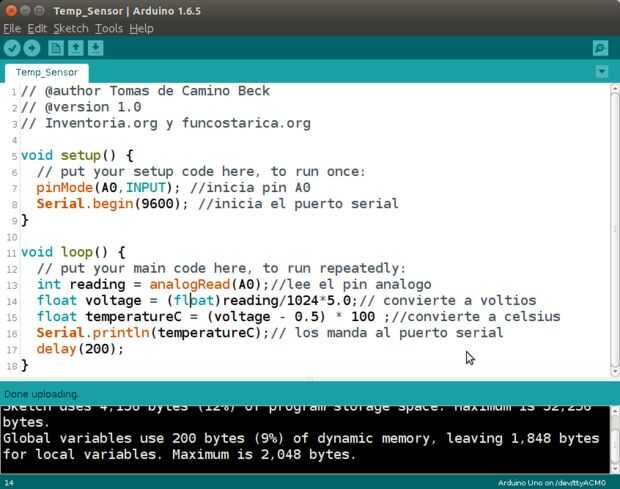This screenshot has height=489, width=620.
Task: Click the down arrow of the editor scrollbar
Action: tap(615, 371)
